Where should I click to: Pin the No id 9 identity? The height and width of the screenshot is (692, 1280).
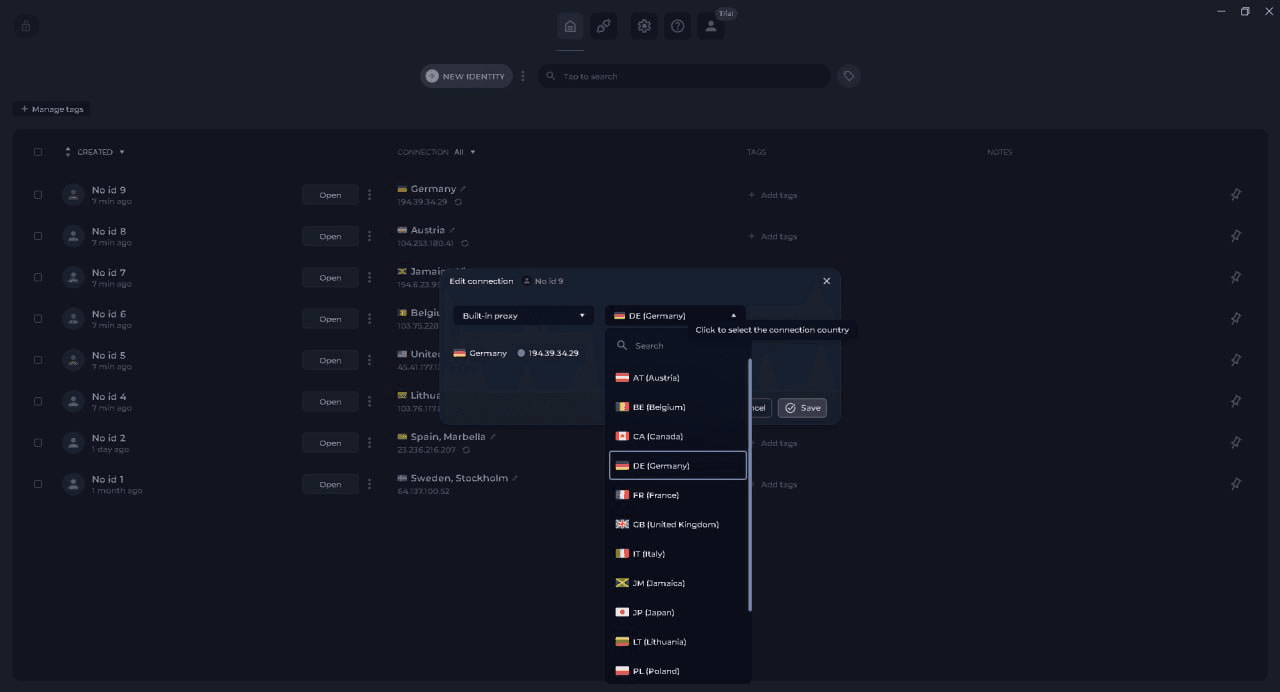pyautogui.click(x=1236, y=195)
